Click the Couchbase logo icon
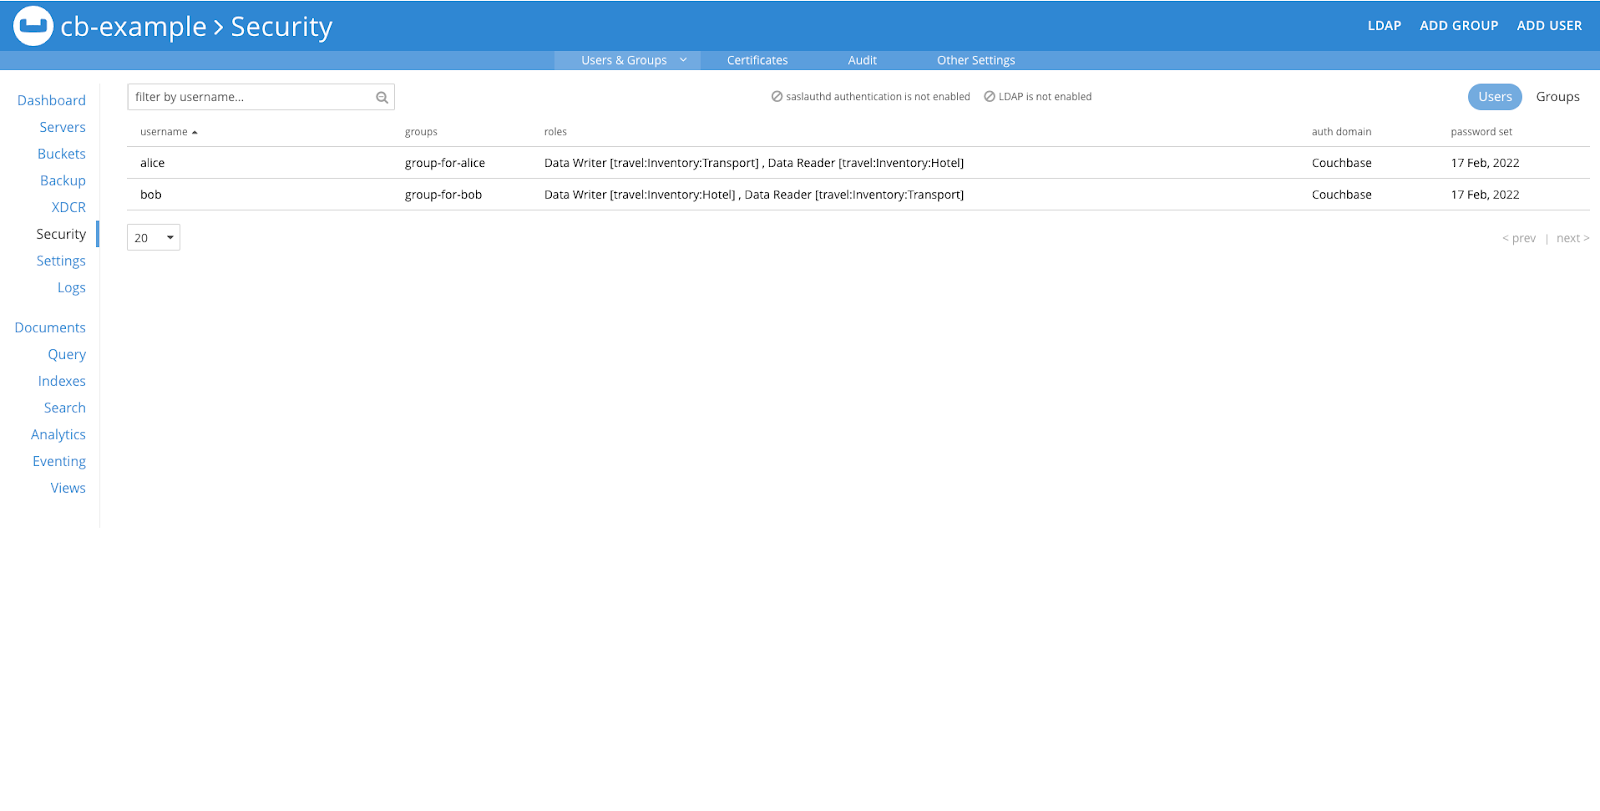The height and width of the screenshot is (811, 1600). point(33,26)
